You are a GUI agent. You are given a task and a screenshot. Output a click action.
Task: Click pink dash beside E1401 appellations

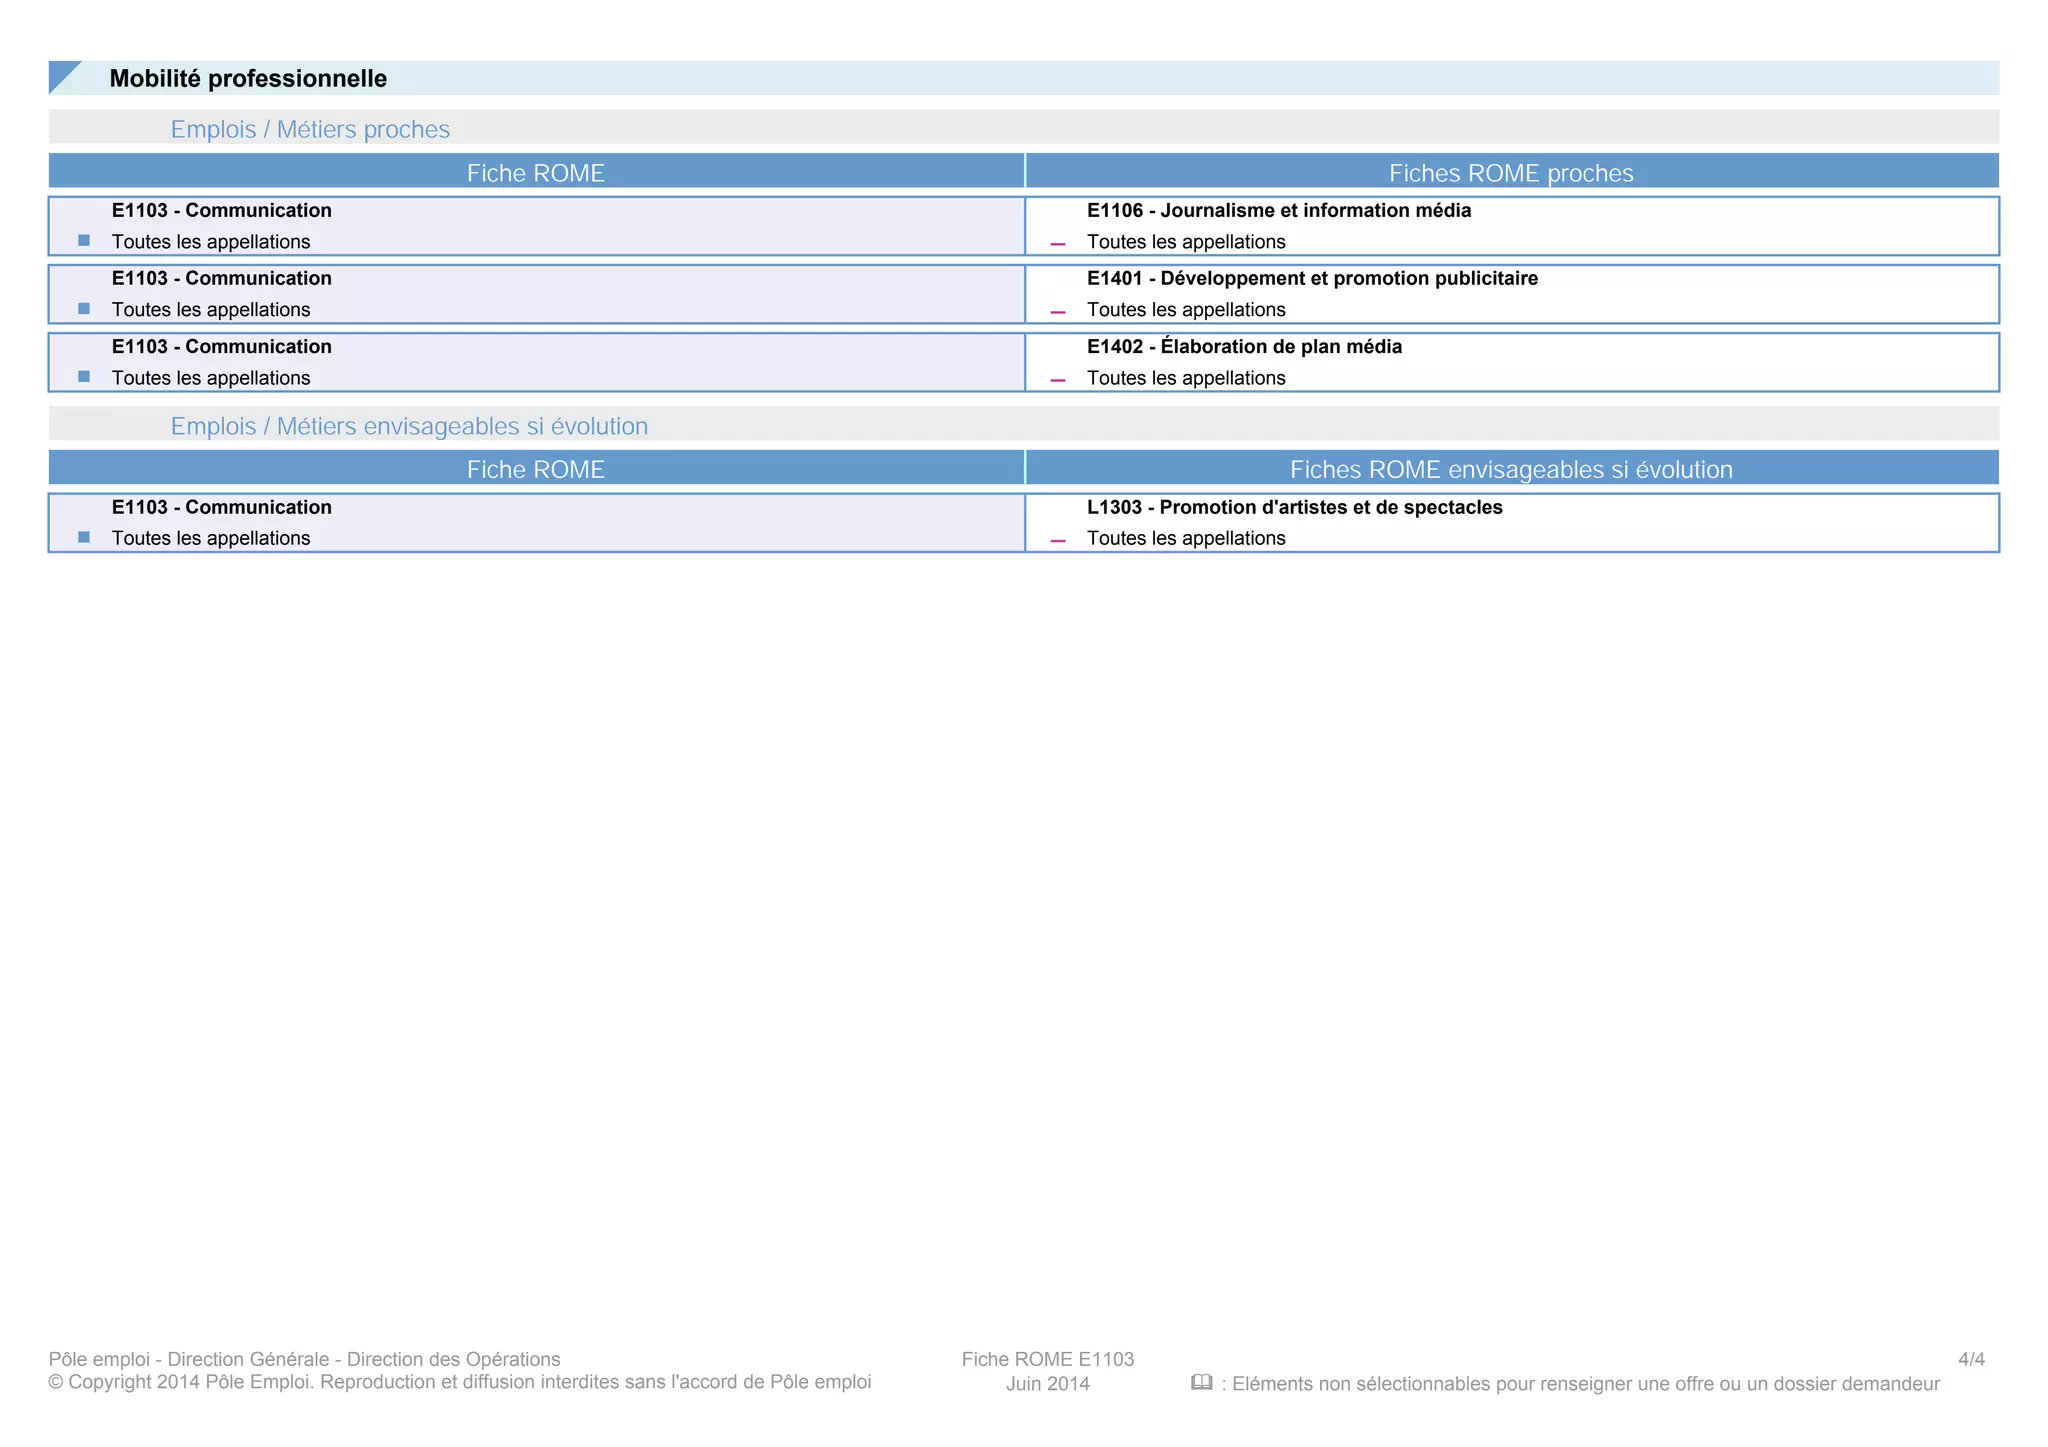click(x=1058, y=312)
